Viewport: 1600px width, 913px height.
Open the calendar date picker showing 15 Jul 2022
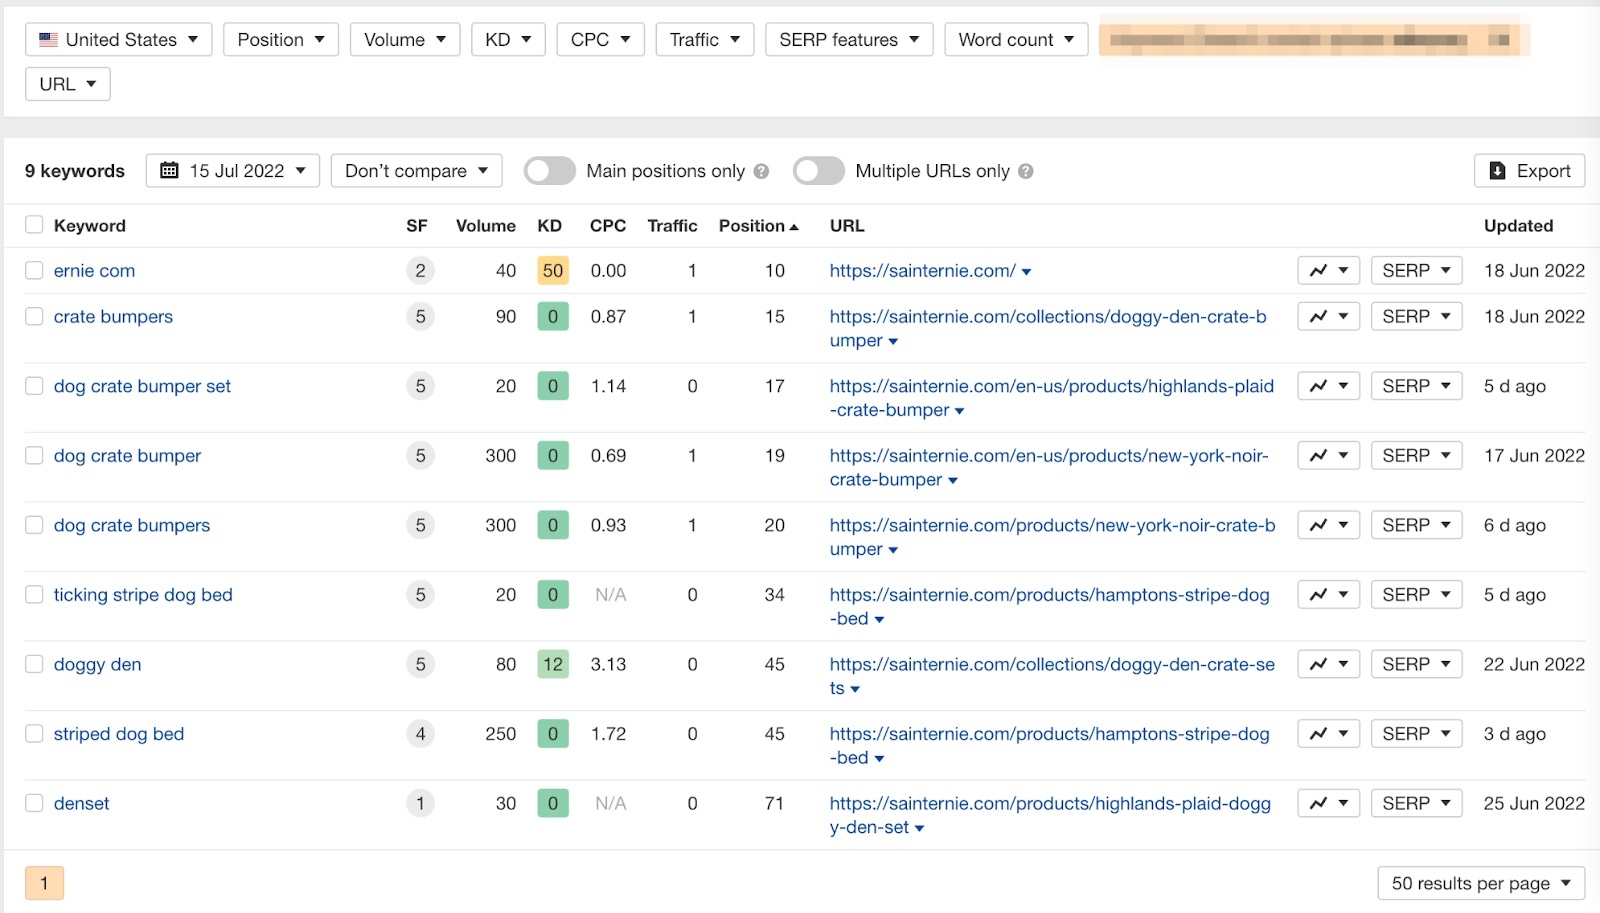click(x=232, y=171)
